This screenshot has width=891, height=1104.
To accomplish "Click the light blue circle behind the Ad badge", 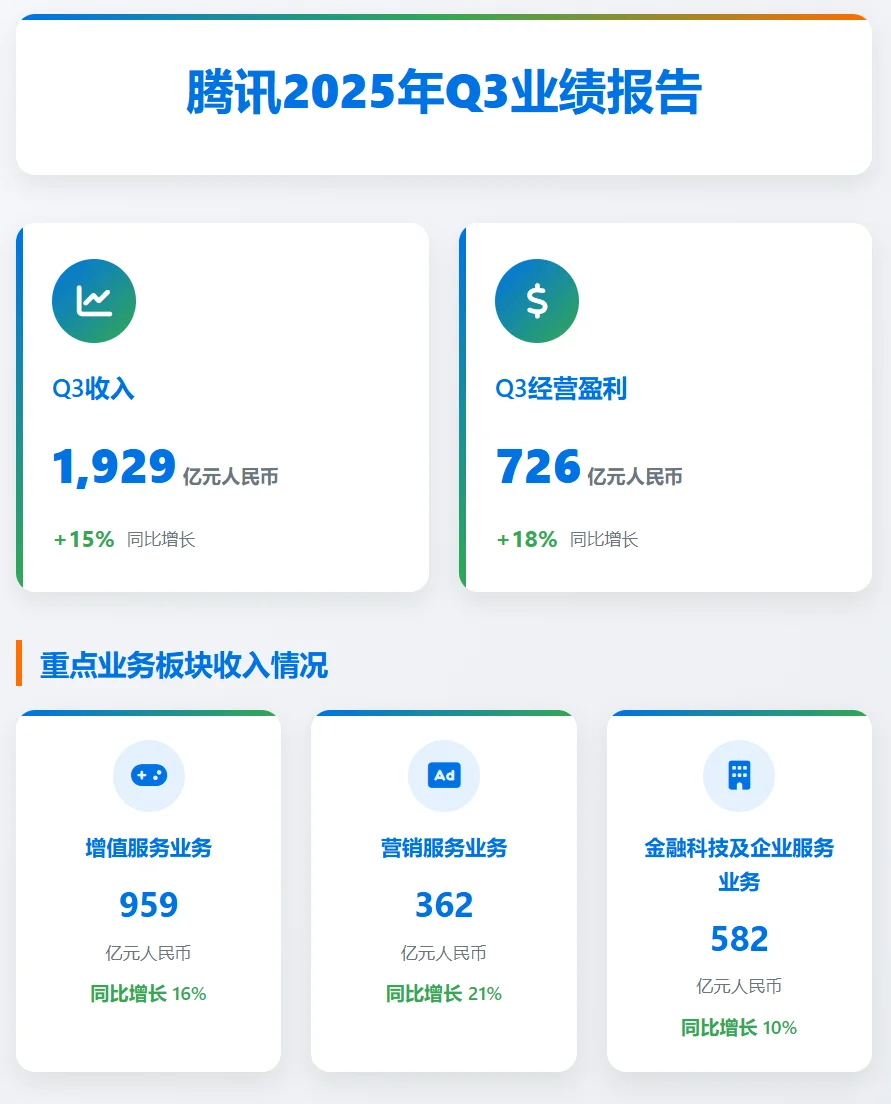I will coord(444,775).
